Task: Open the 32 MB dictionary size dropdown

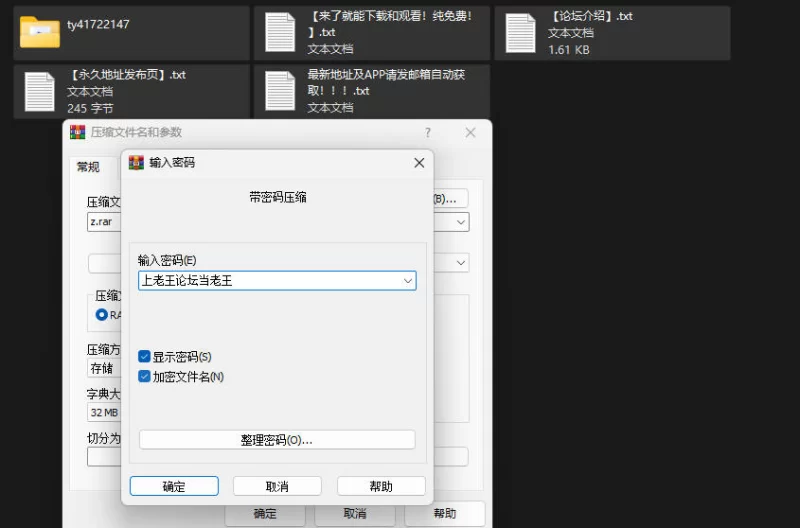Action: pos(105,412)
